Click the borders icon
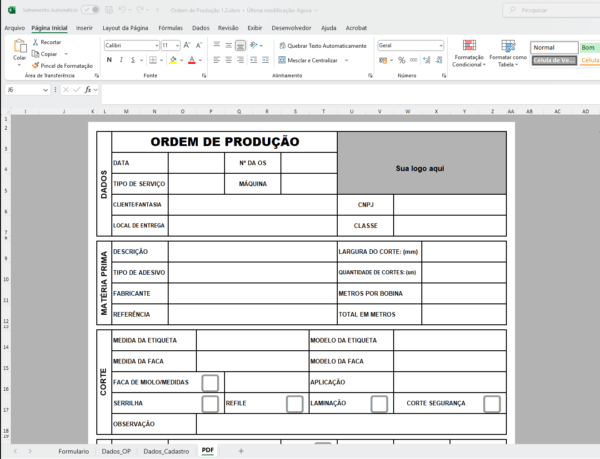 [x=153, y=60]
